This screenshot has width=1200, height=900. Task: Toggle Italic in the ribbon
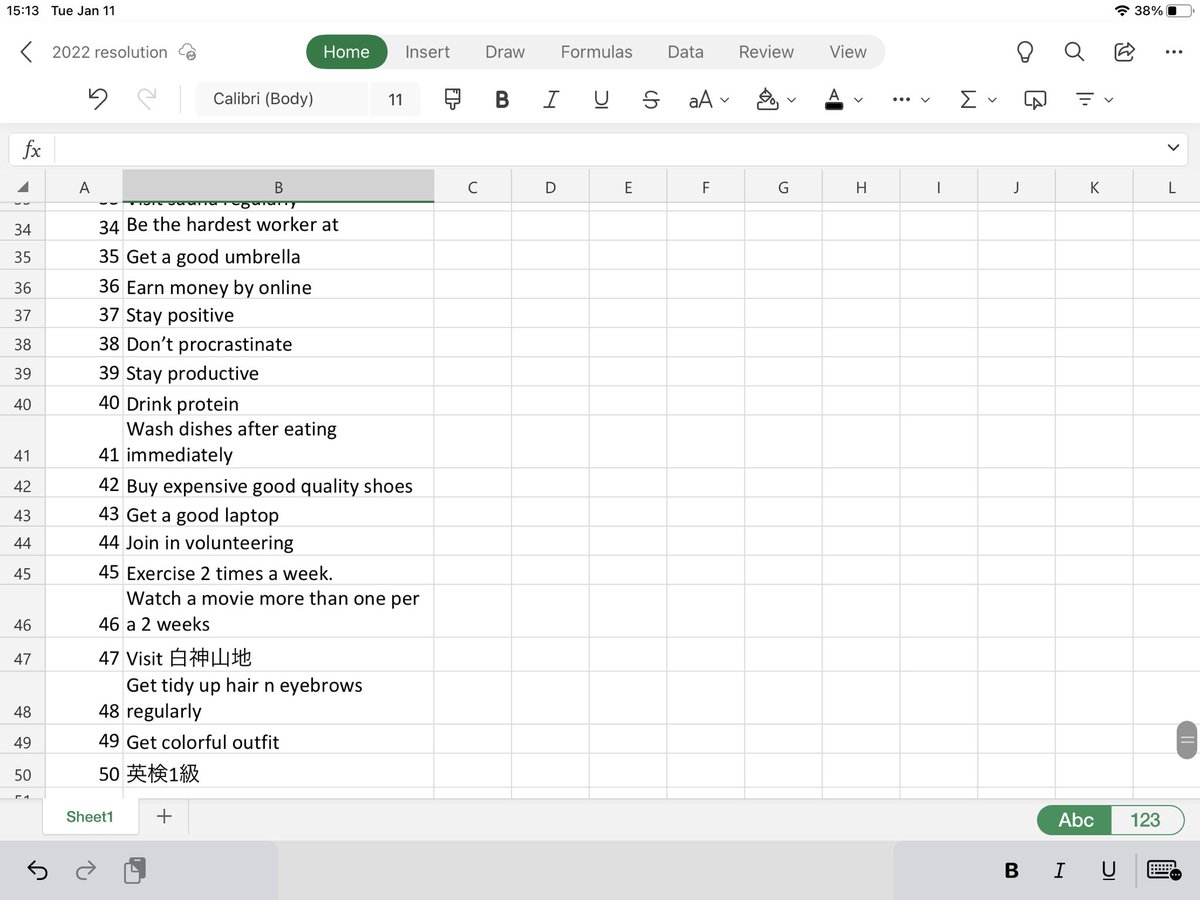tap(551, 99)
